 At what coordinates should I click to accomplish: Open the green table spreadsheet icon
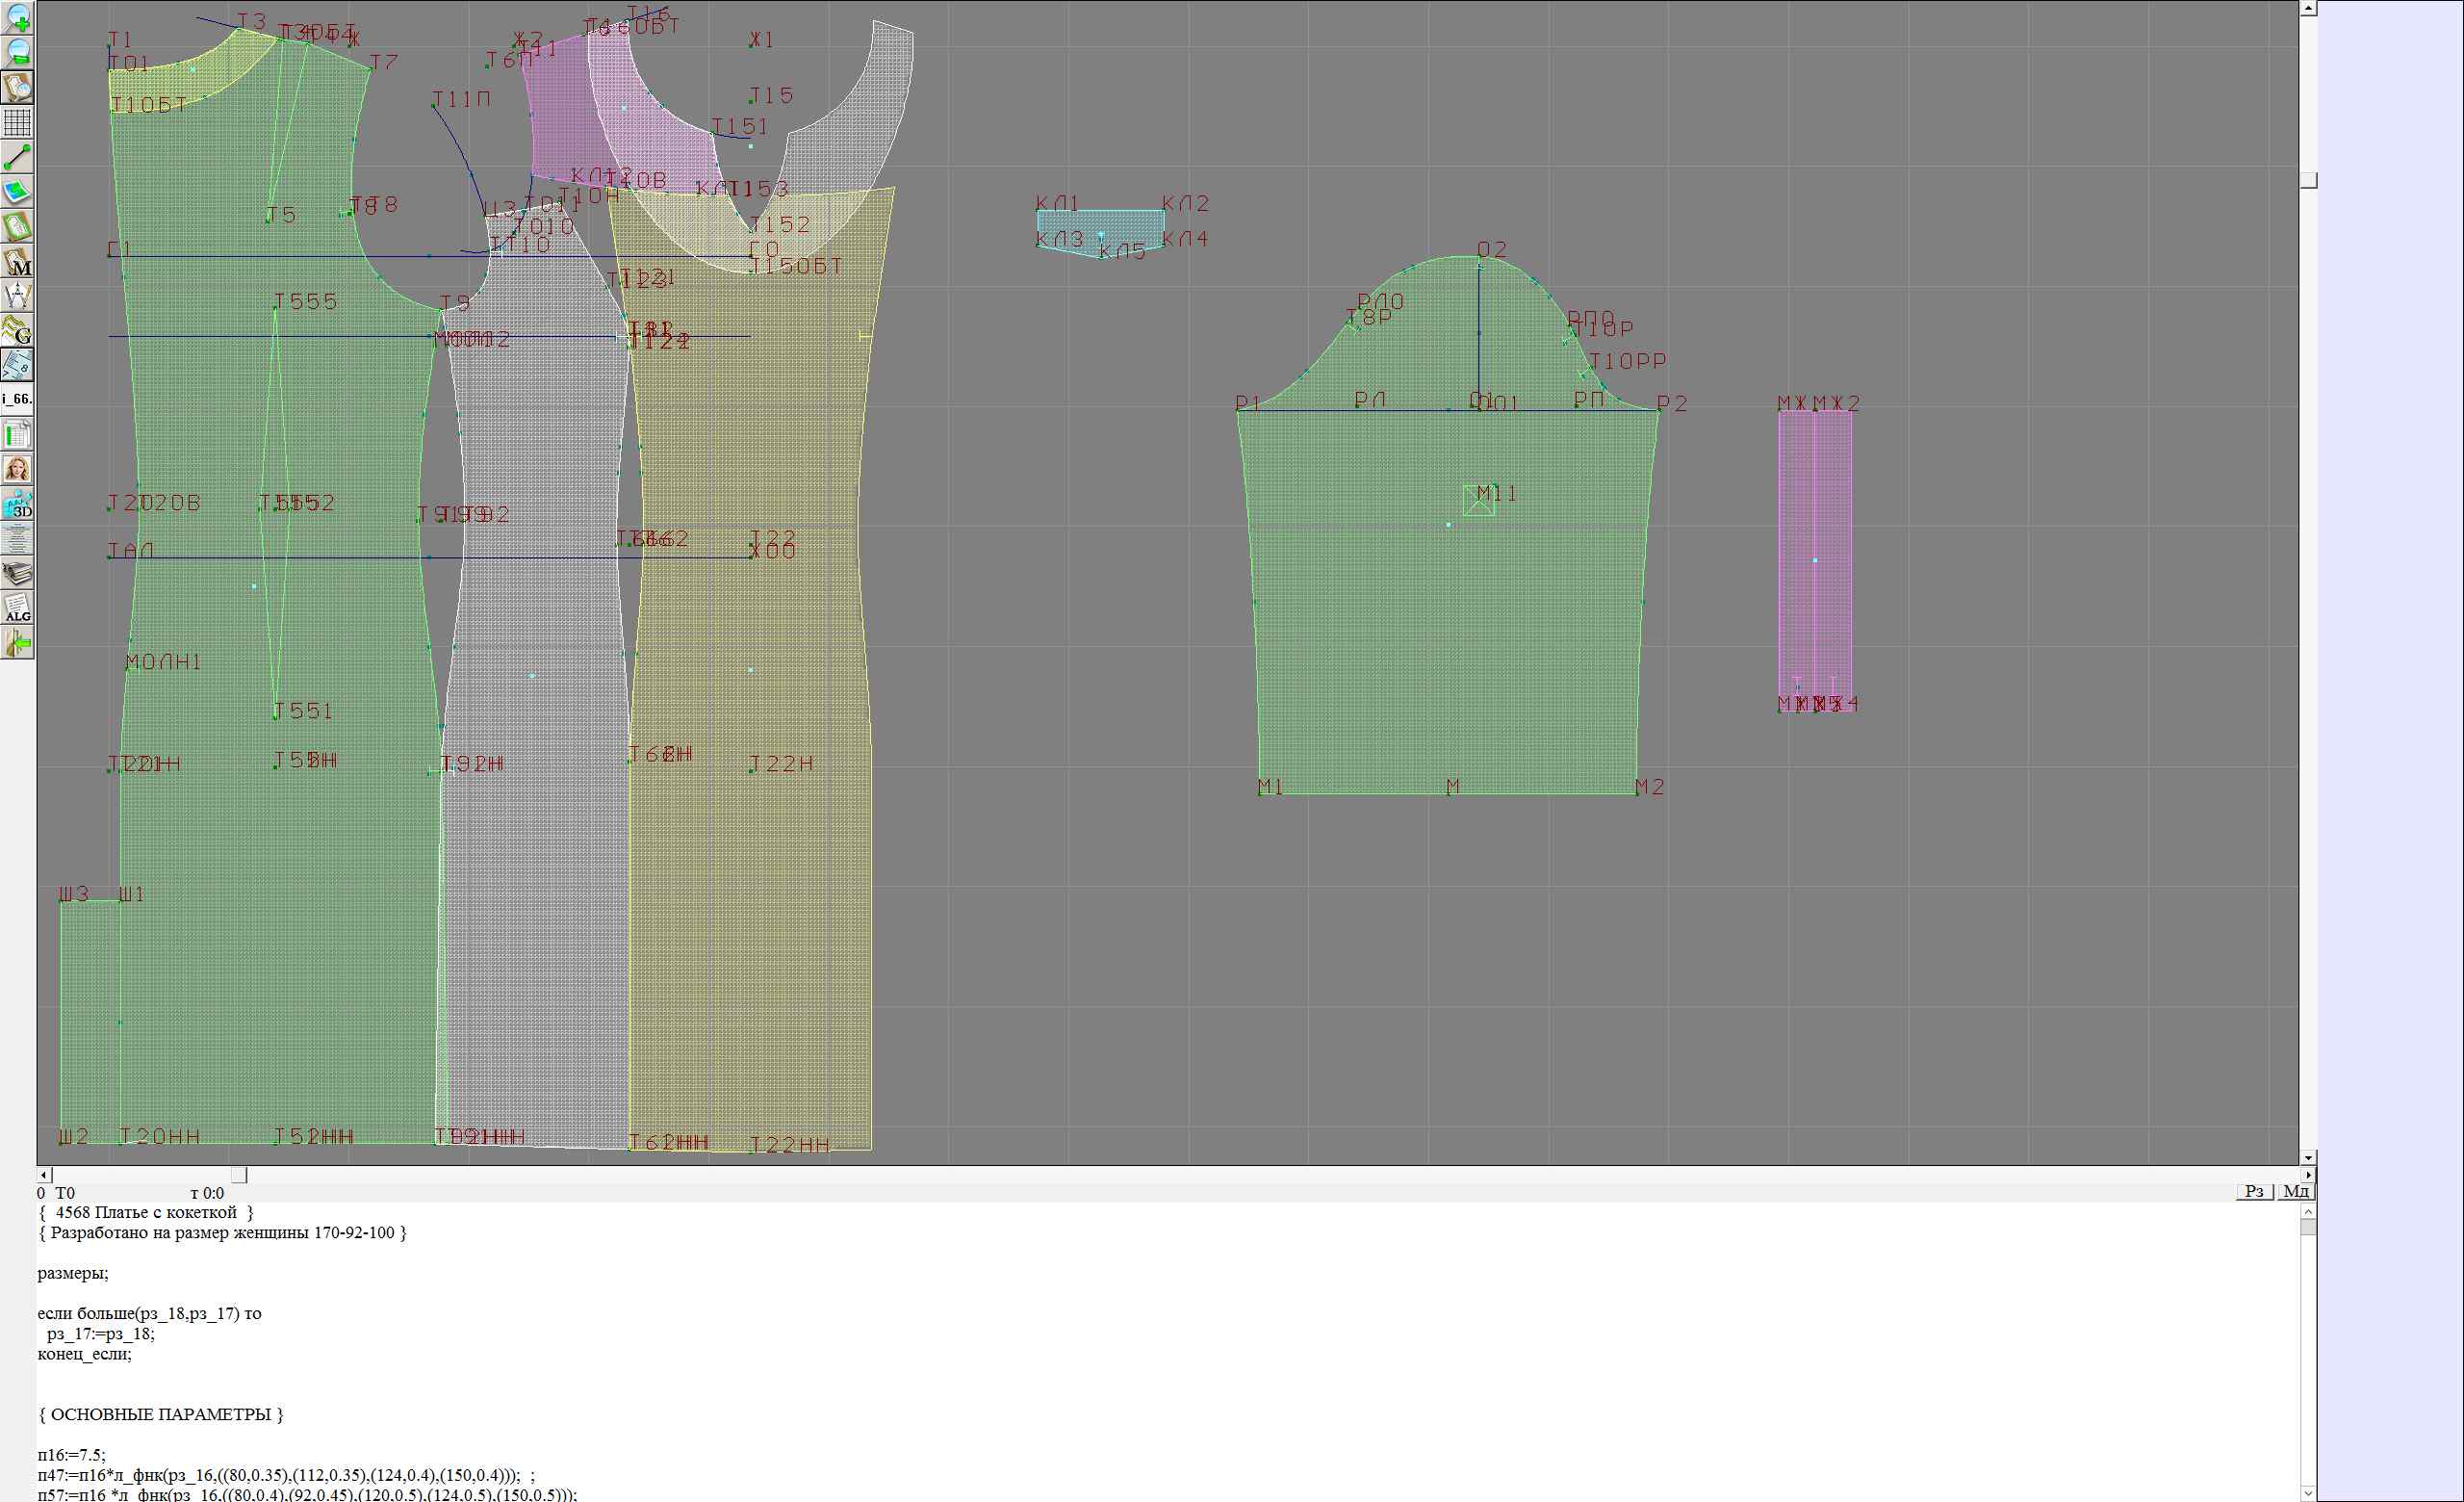click(17, 435)
